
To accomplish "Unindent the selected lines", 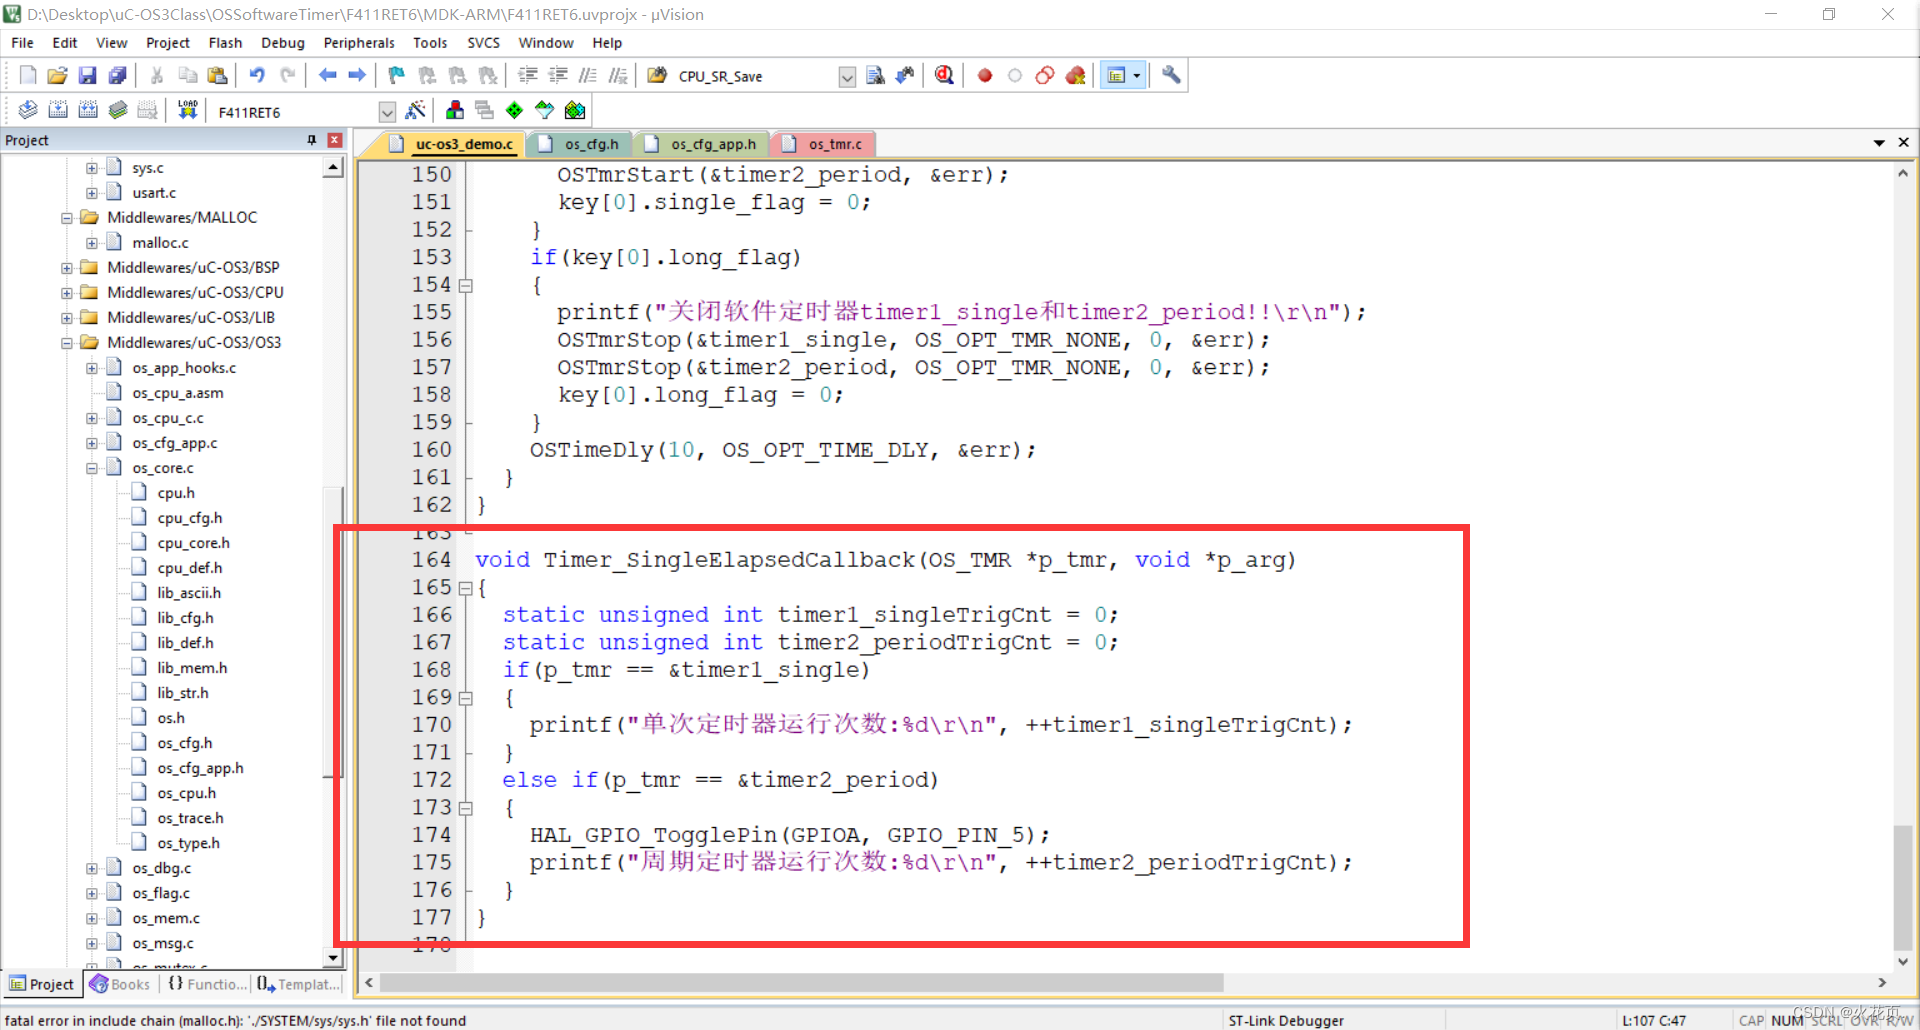I will [558, 75].
